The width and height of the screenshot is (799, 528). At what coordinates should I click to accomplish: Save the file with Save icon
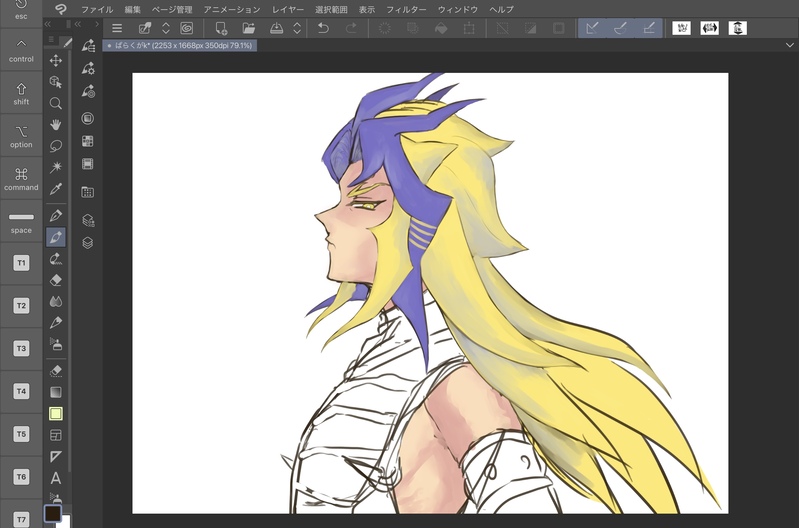point(276,28)
